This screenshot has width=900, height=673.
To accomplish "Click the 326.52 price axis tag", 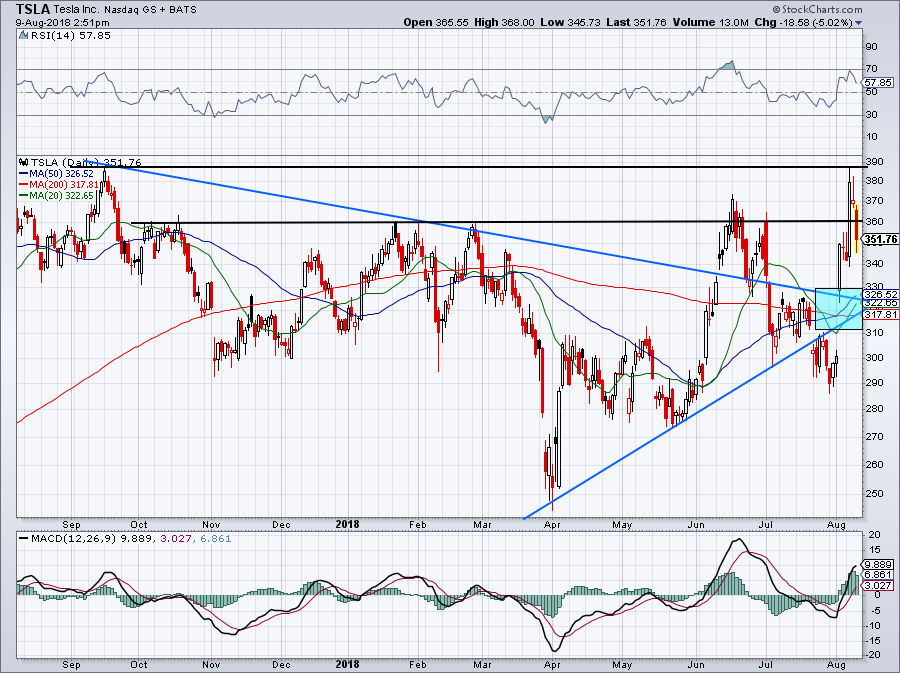I will pos(880,294).
